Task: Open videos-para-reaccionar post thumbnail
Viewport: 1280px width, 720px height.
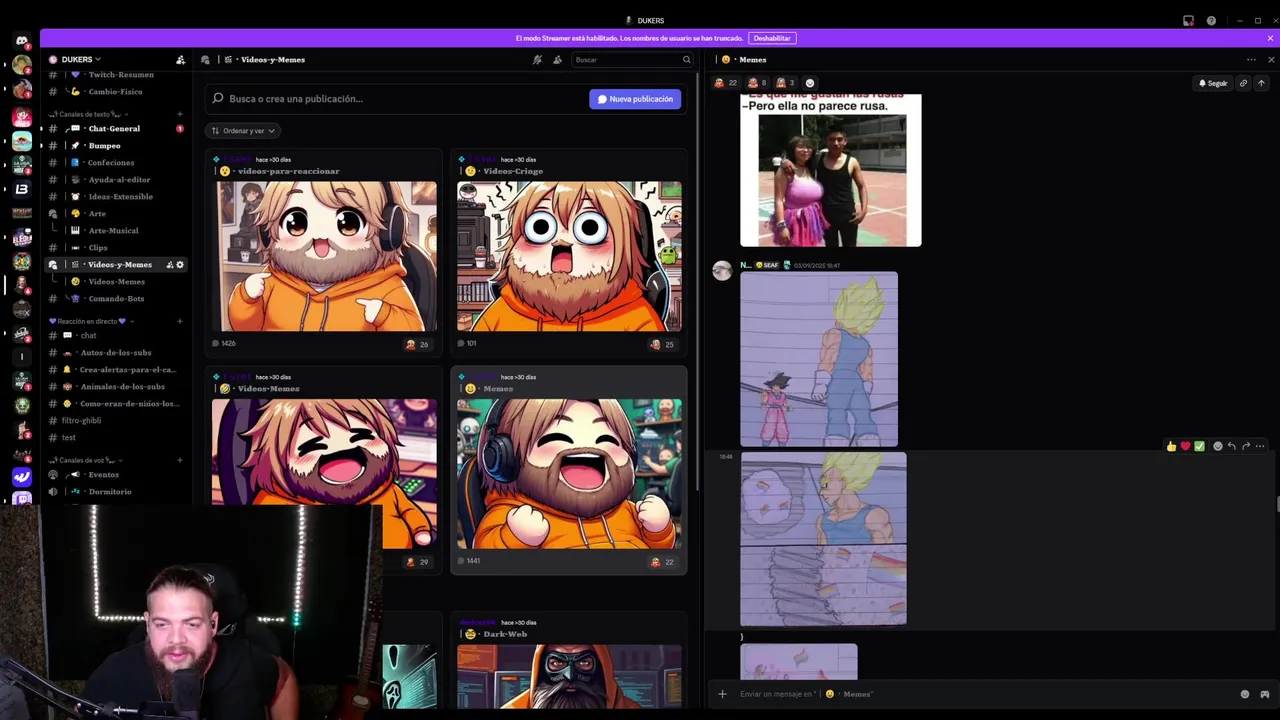Action: pyautogui.click(x=324, y=256)
